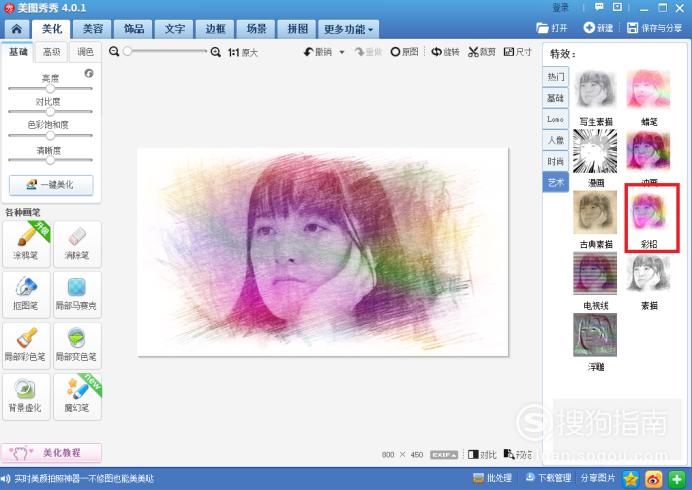The width and height of the screenshot is (692, 490).
Task: Select the 消除笔 eraser tool
Action: [x=77, y=244]
